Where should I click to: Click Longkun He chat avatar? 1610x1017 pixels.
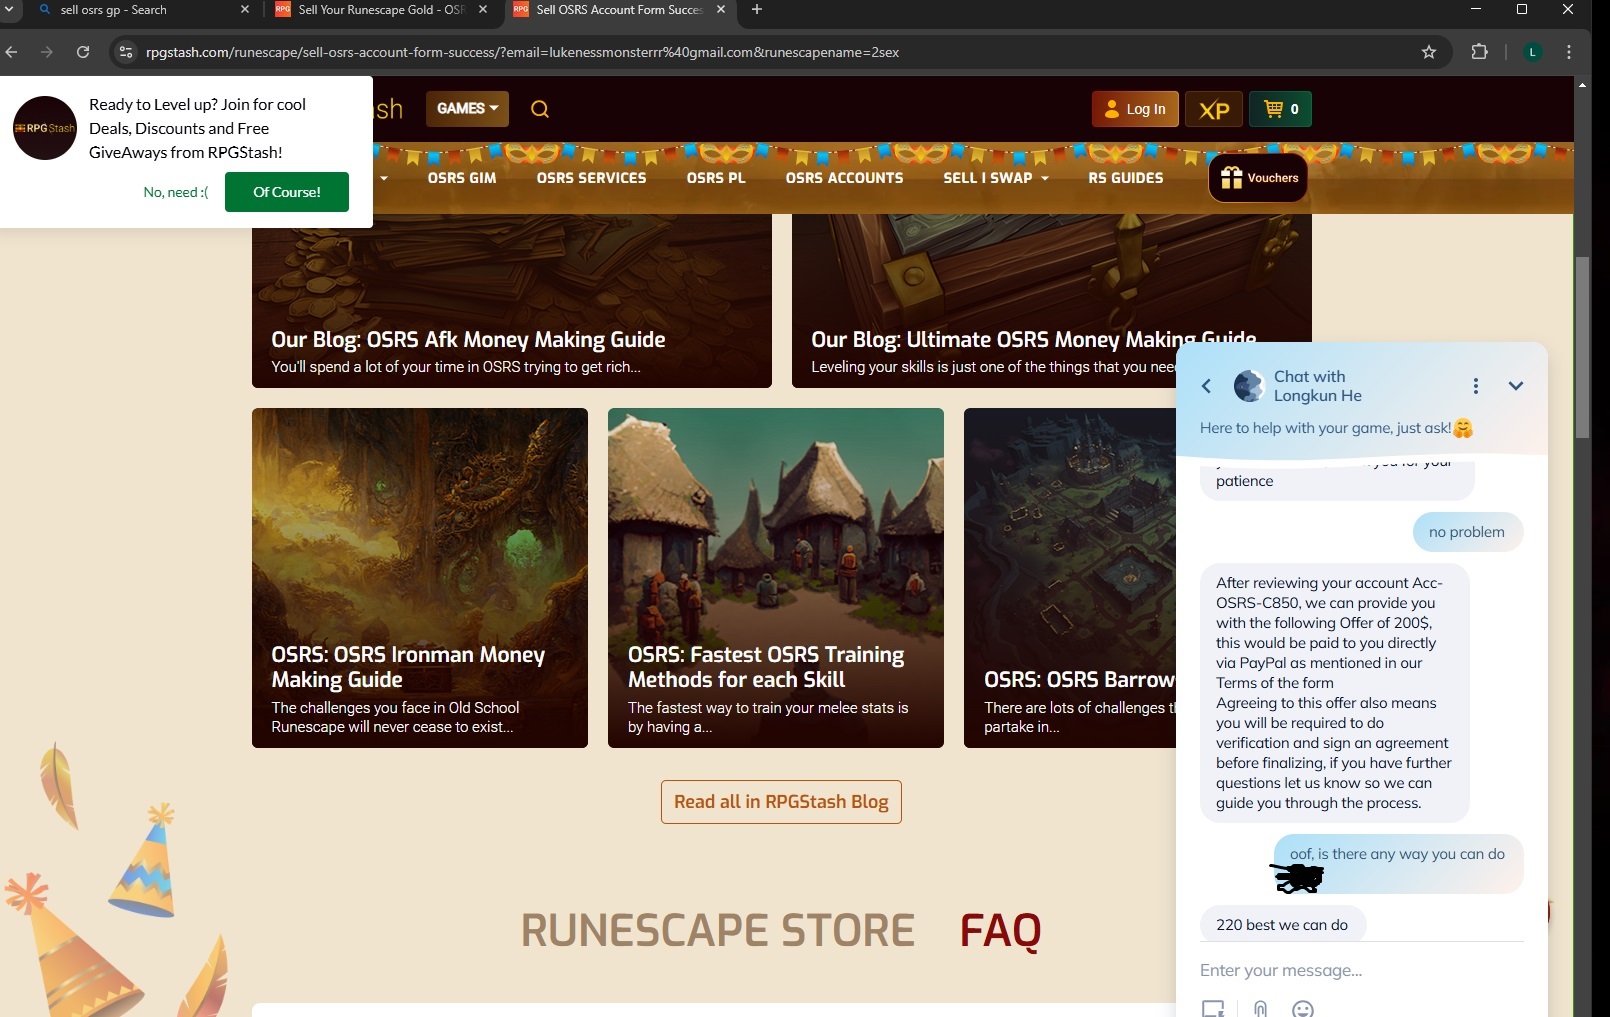pyautogui.click(x=1249, y=386)
